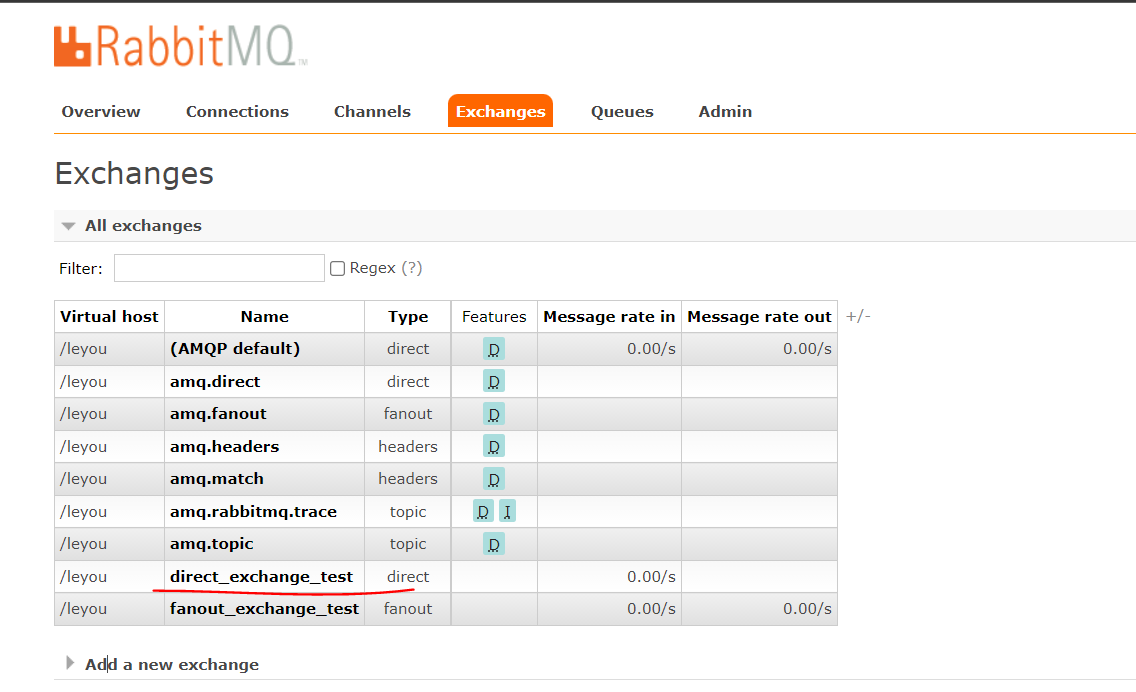Switch to the Channels tab
The image size is (1136, 692).
[372, 112]
